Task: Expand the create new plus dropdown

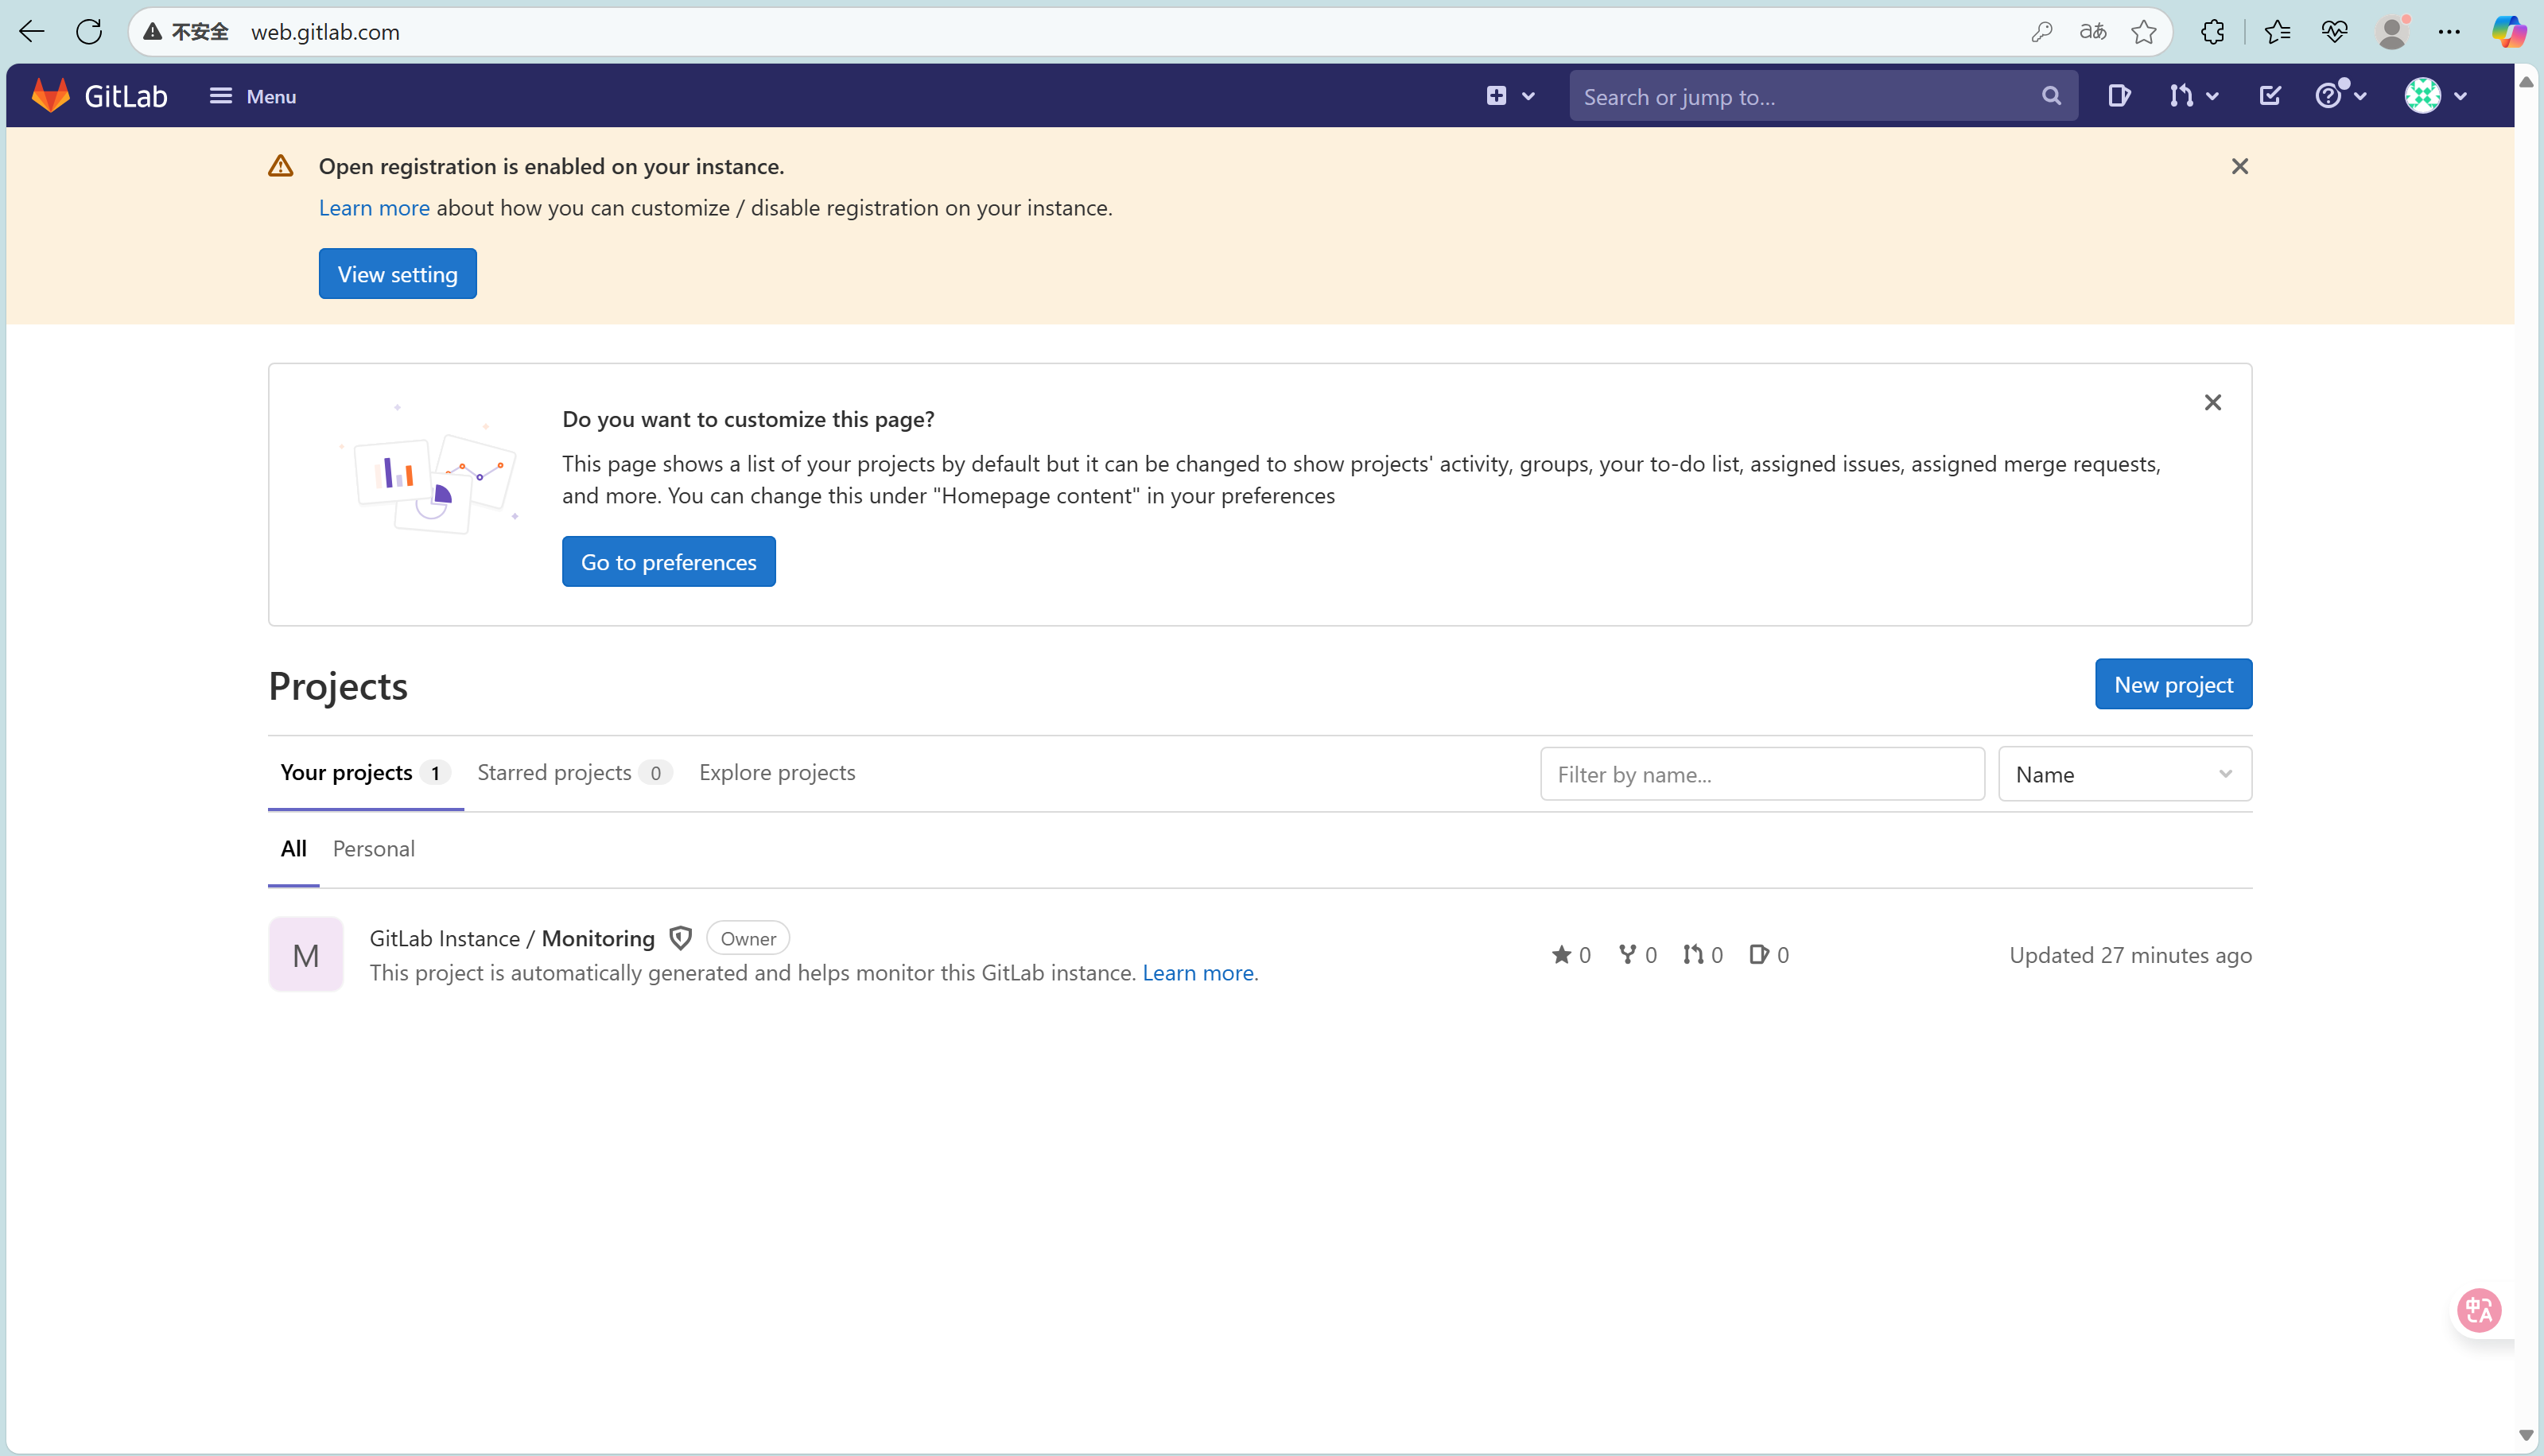Action: (1510, 96)
